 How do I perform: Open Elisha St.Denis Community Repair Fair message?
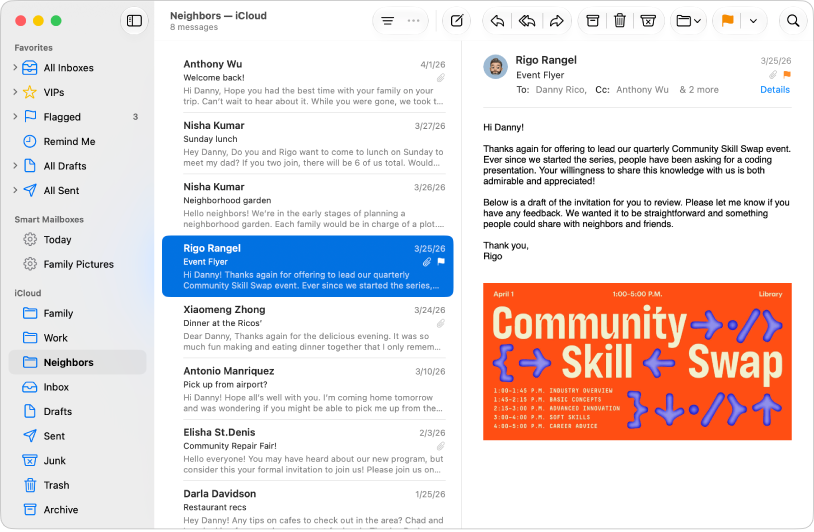[308, 451]
